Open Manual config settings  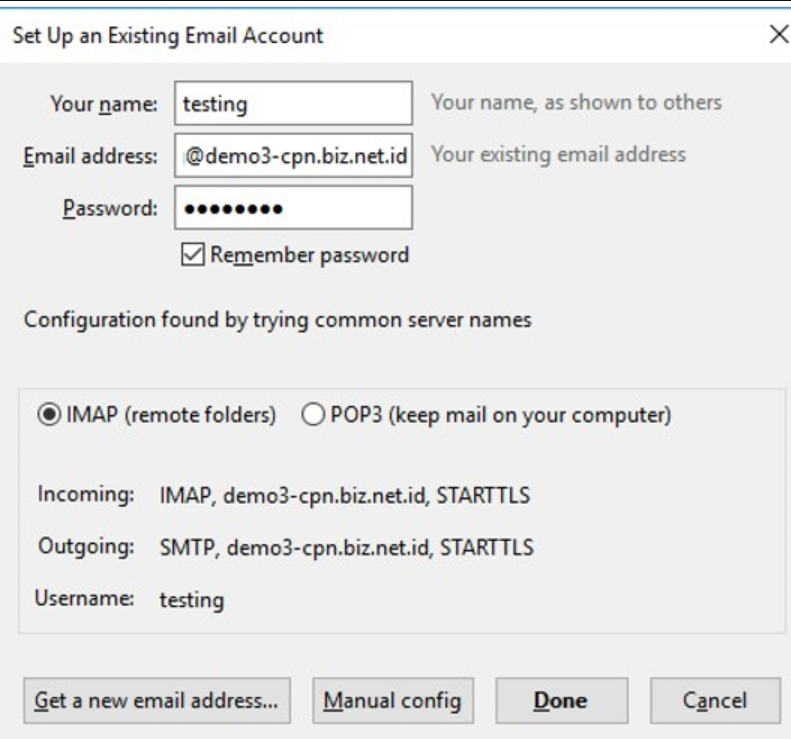[392, 700]
